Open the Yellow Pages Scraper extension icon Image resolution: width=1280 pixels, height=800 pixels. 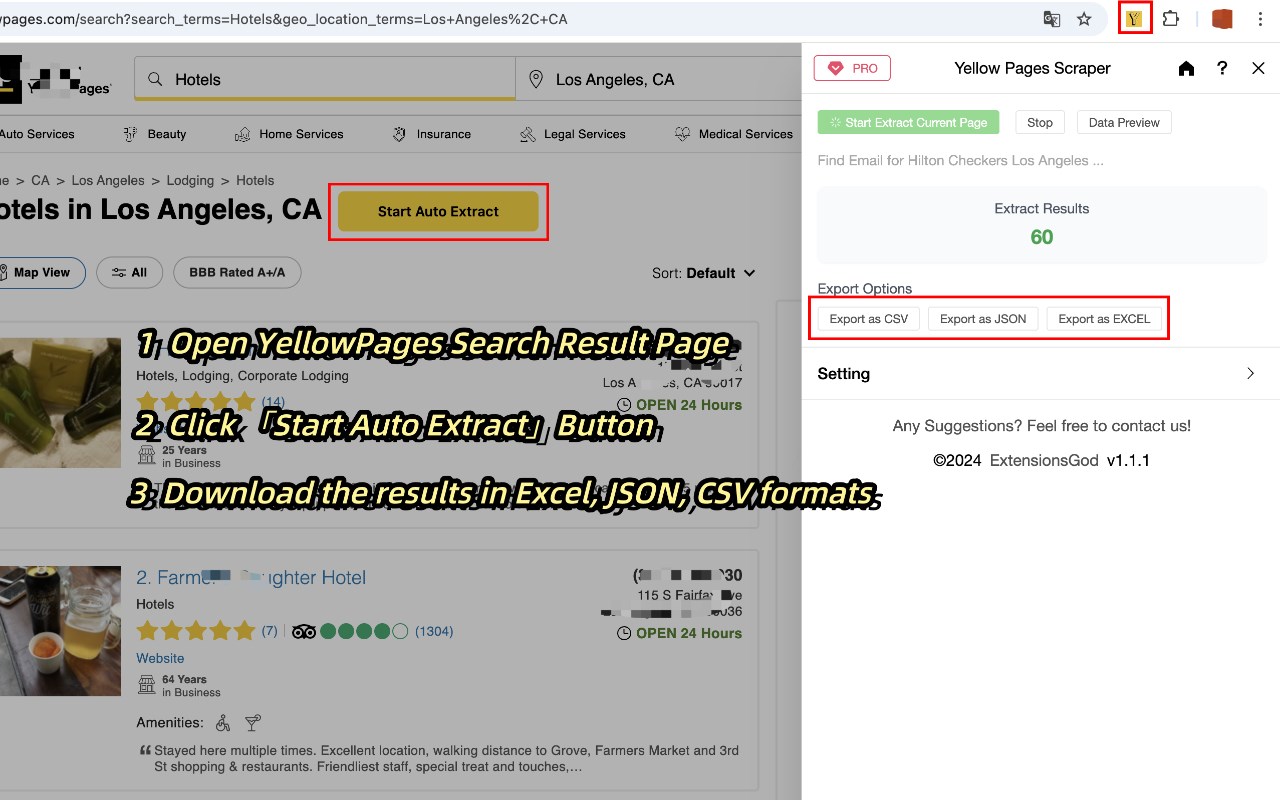tap(1134, 19)
